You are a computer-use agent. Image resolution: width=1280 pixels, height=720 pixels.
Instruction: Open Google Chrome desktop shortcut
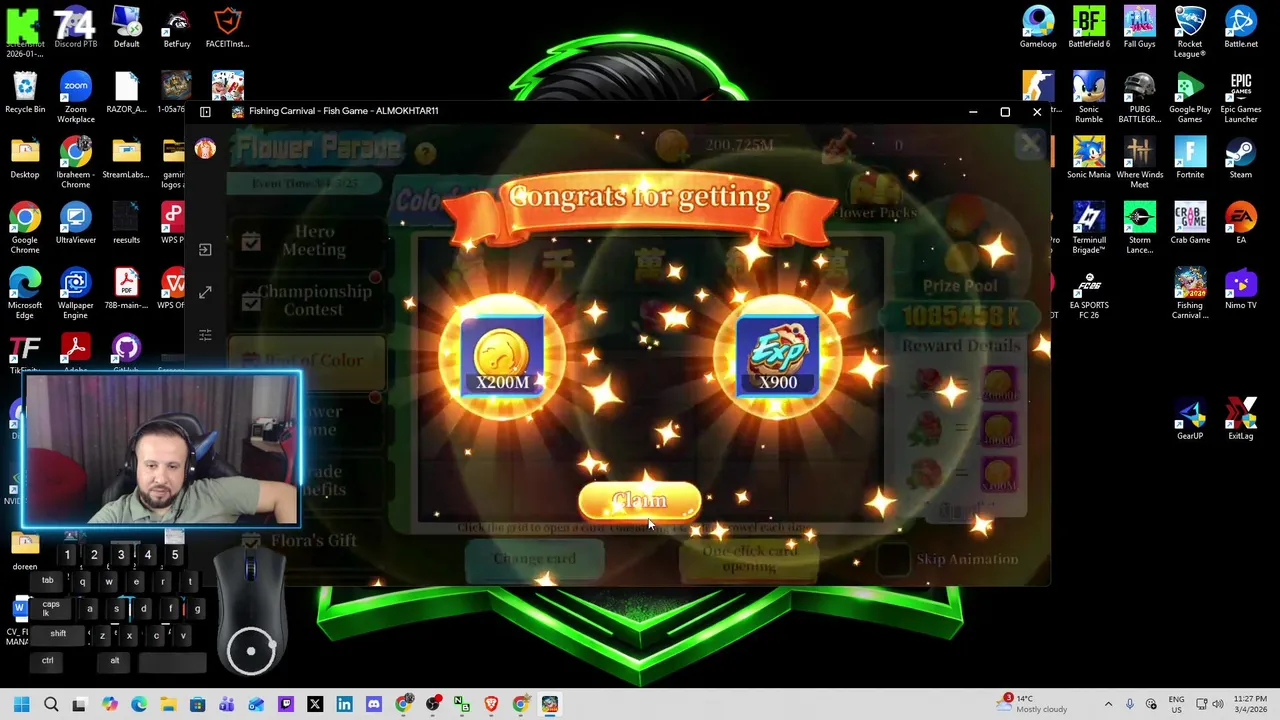tap(25, 228)
